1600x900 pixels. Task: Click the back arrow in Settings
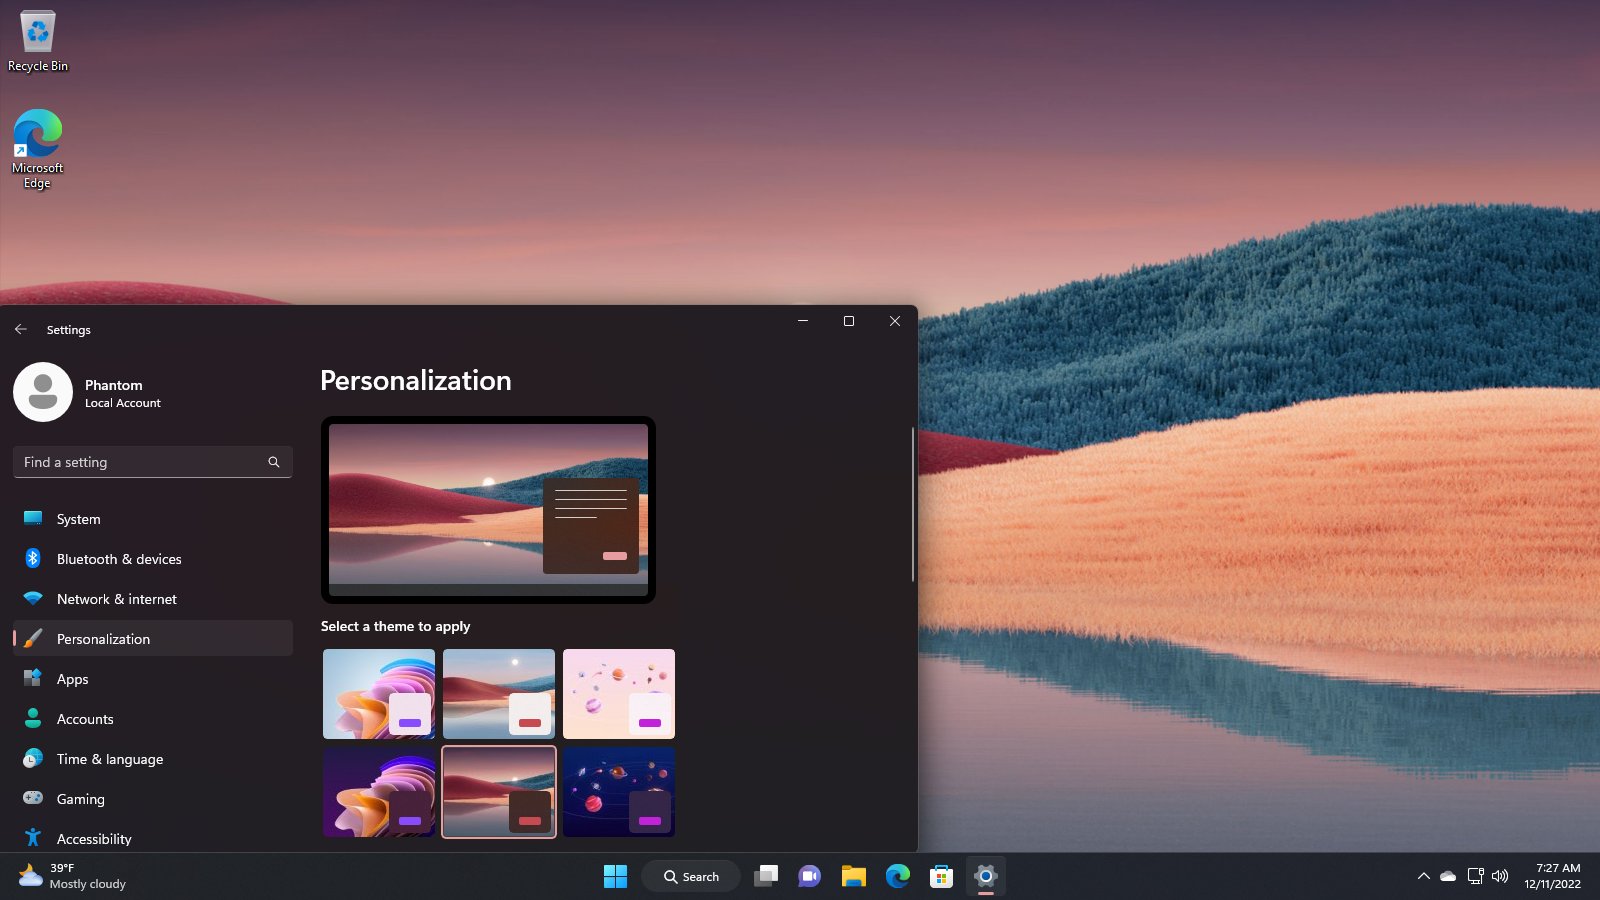(21, 329)
